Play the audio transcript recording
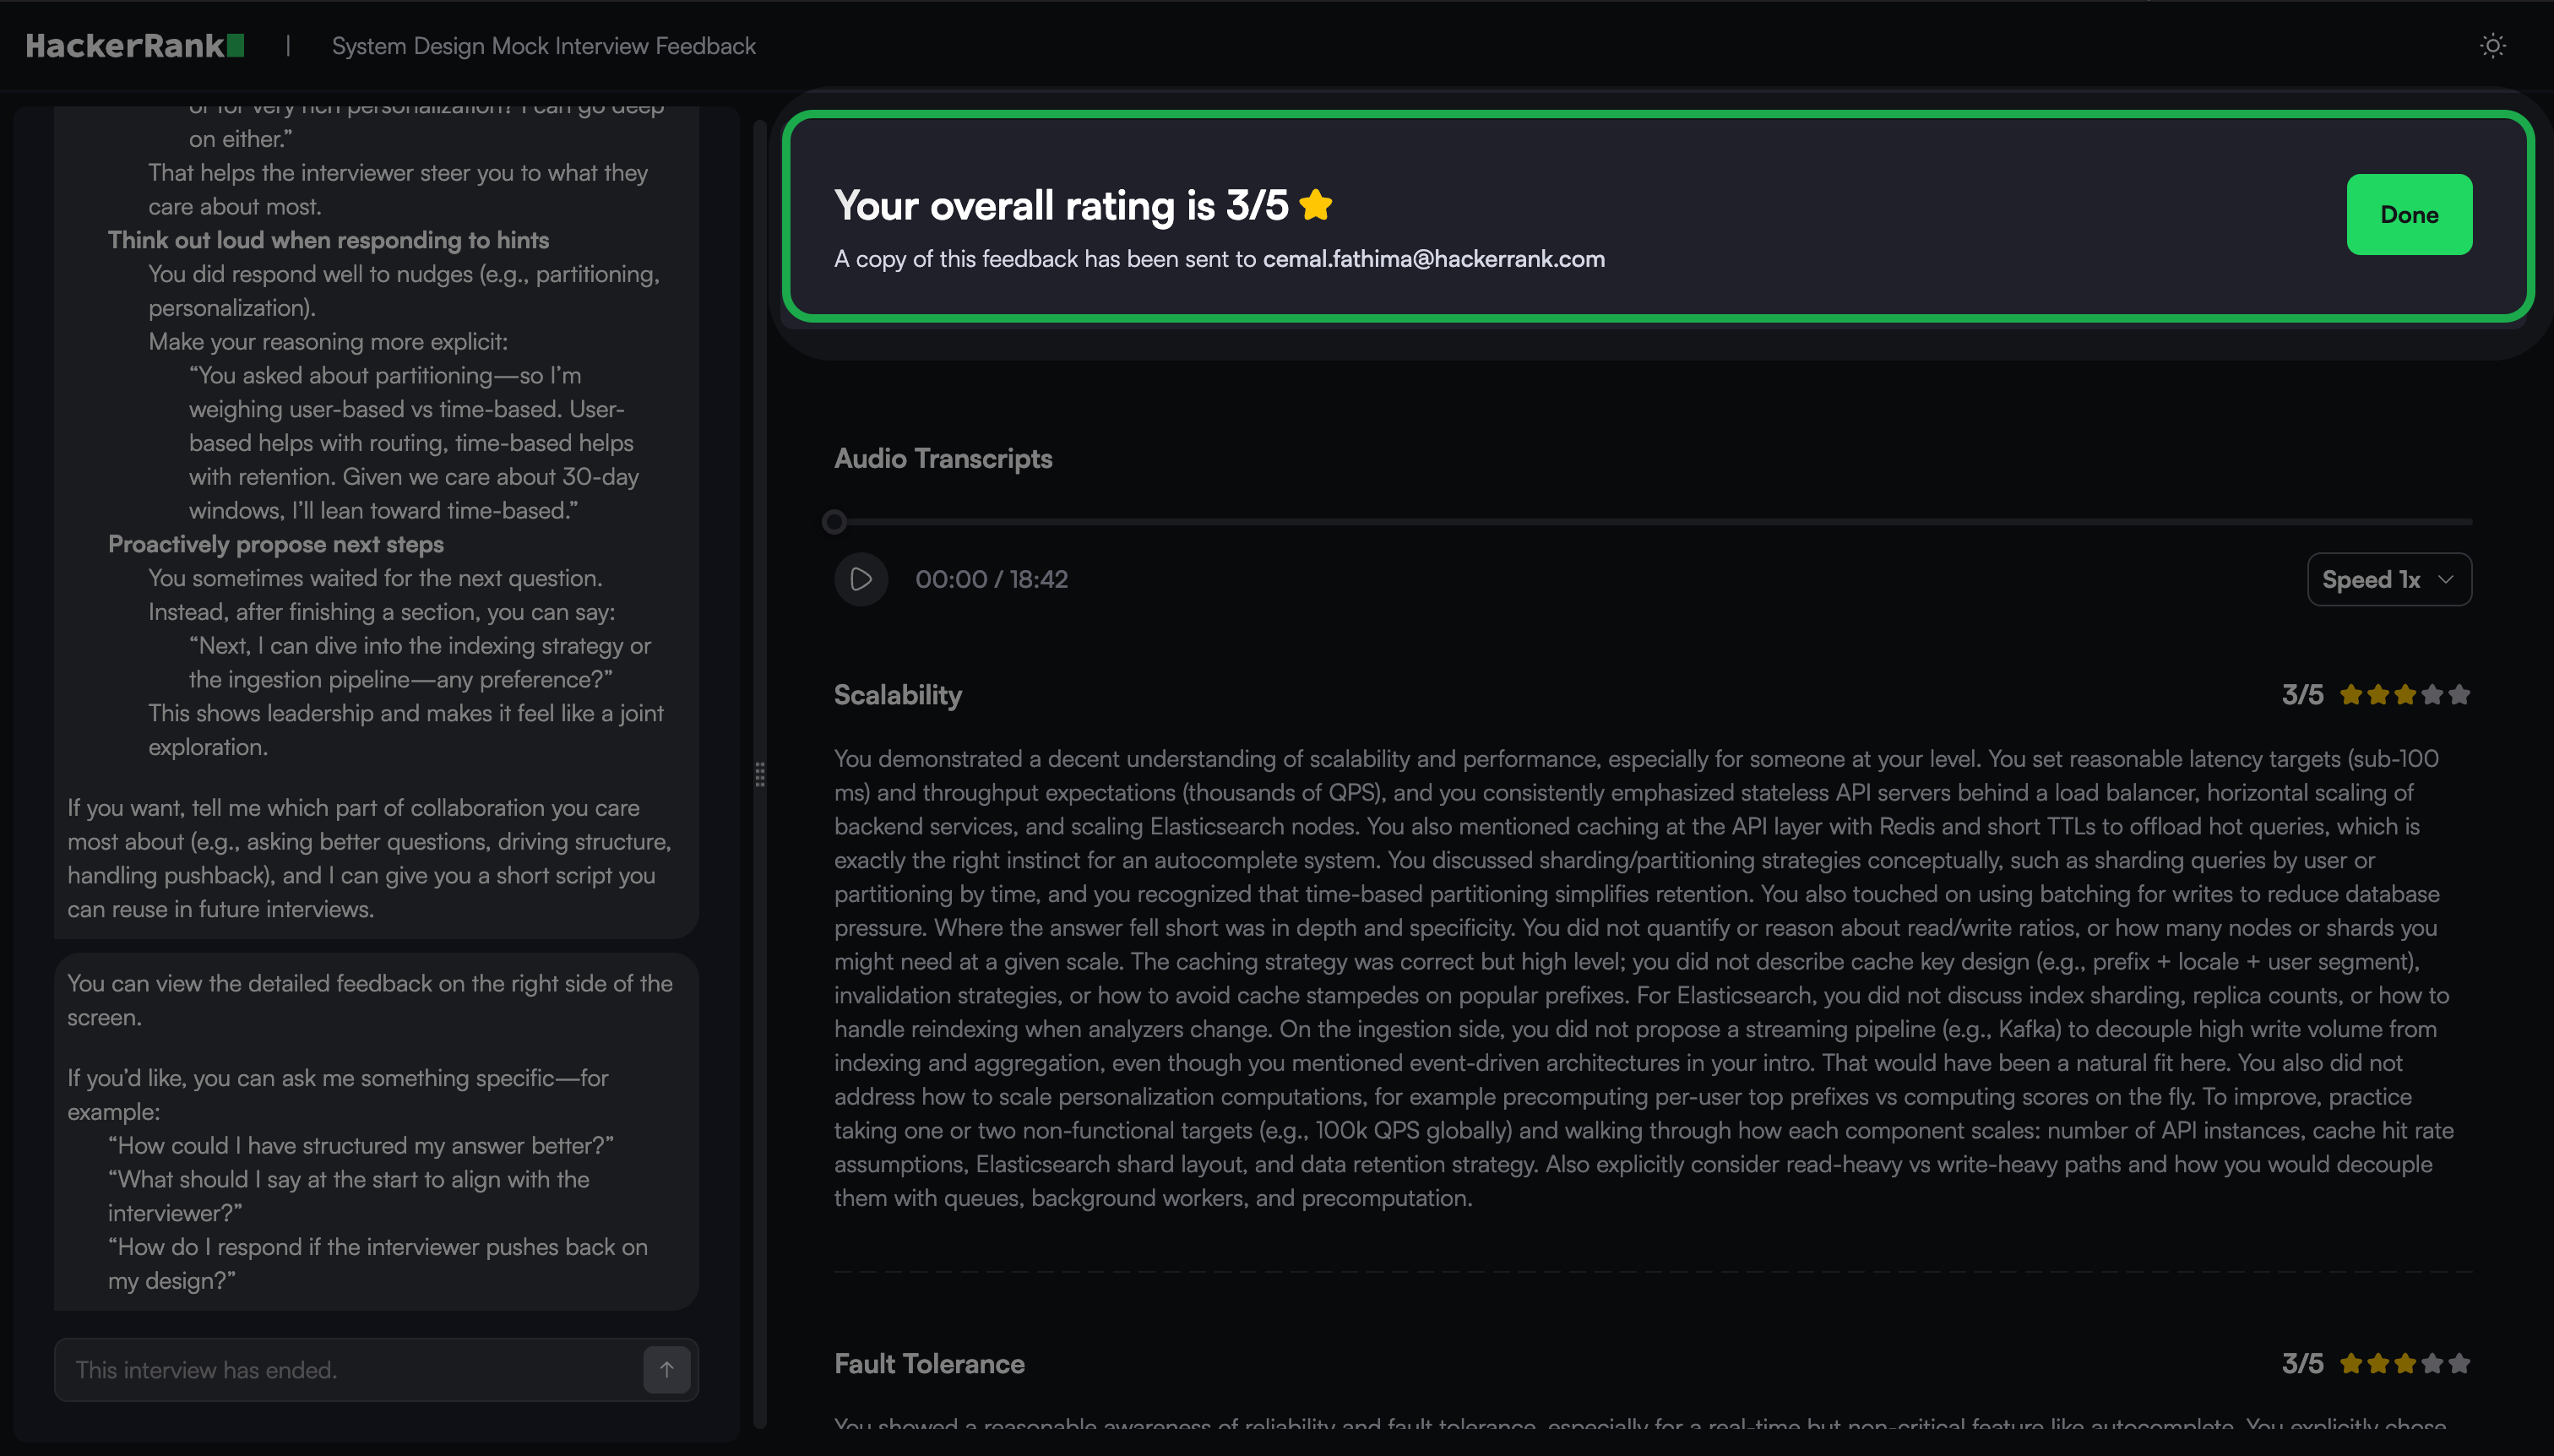This screenshot has height=1456, width=2554. click(860, 579)
